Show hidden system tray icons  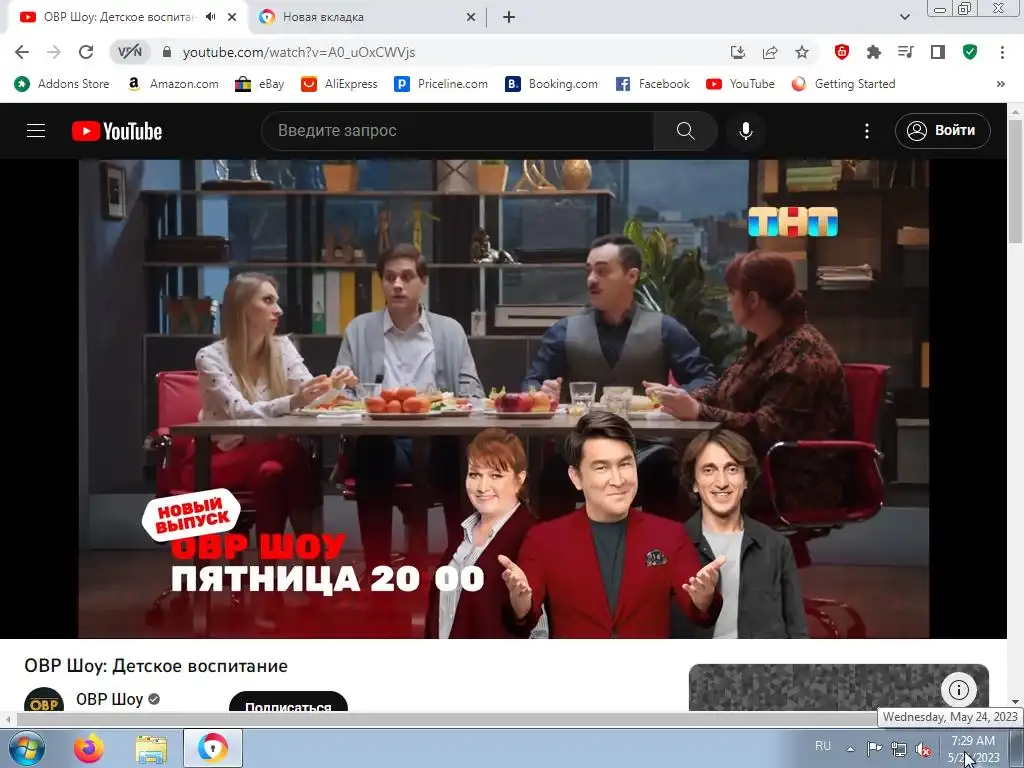pyautogui.click(x=850, y=749)
